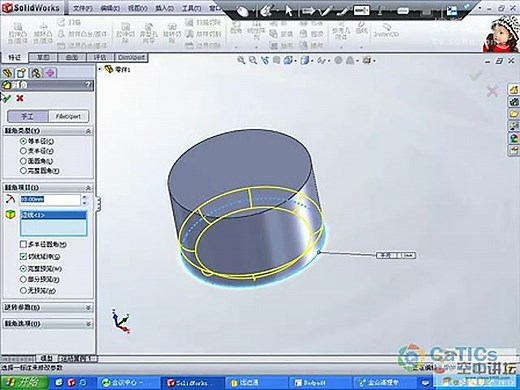Accept with the viewport corner green checkmark
This screenshot has width=520, height=390.
pos(476,76)
